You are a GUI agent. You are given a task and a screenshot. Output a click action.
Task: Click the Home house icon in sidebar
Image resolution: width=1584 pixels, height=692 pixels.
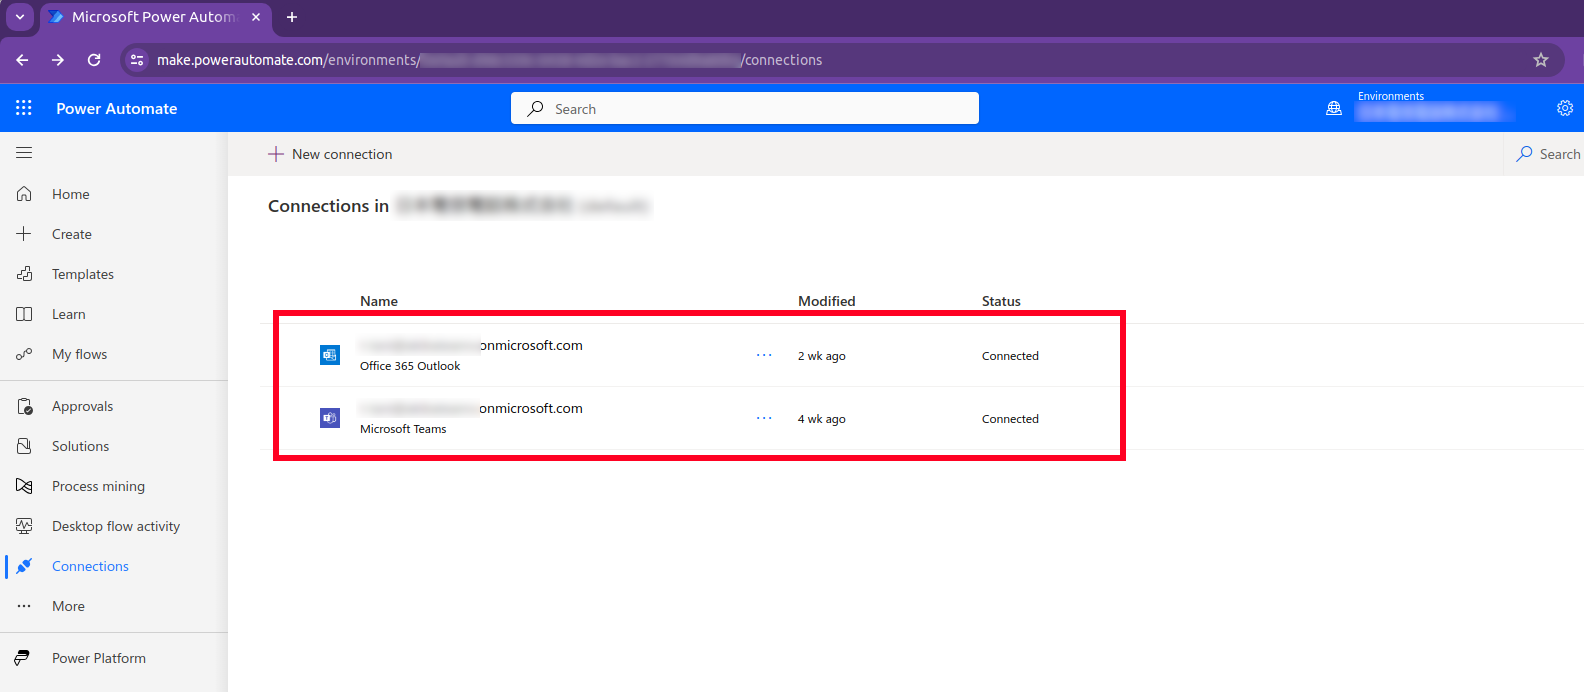(24, 194)
